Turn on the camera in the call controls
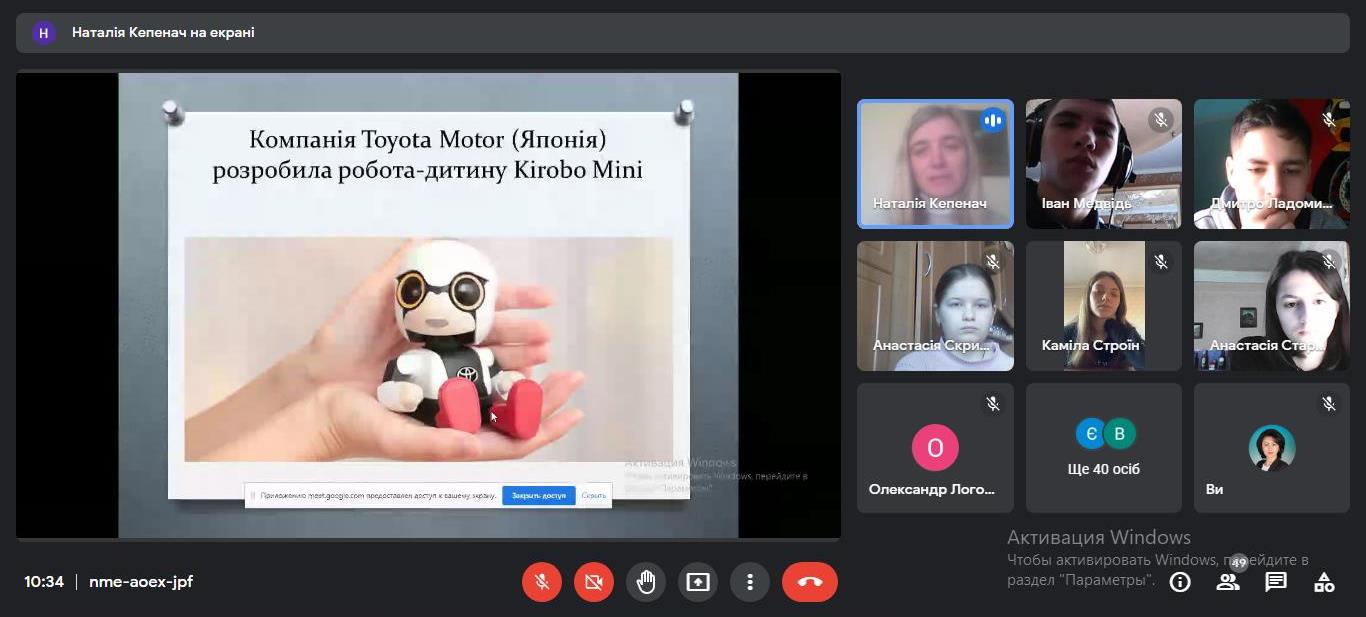The height and width of the screenshot is (617, 1366). tap(594, 582)
